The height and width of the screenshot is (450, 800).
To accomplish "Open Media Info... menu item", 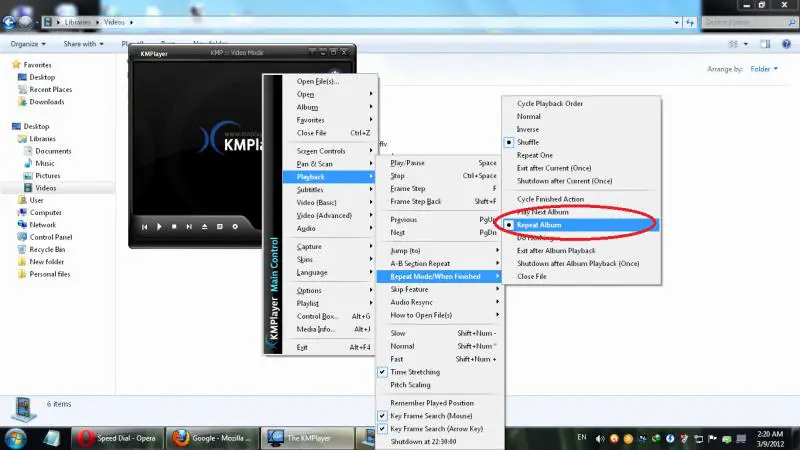I will (330, 329).
